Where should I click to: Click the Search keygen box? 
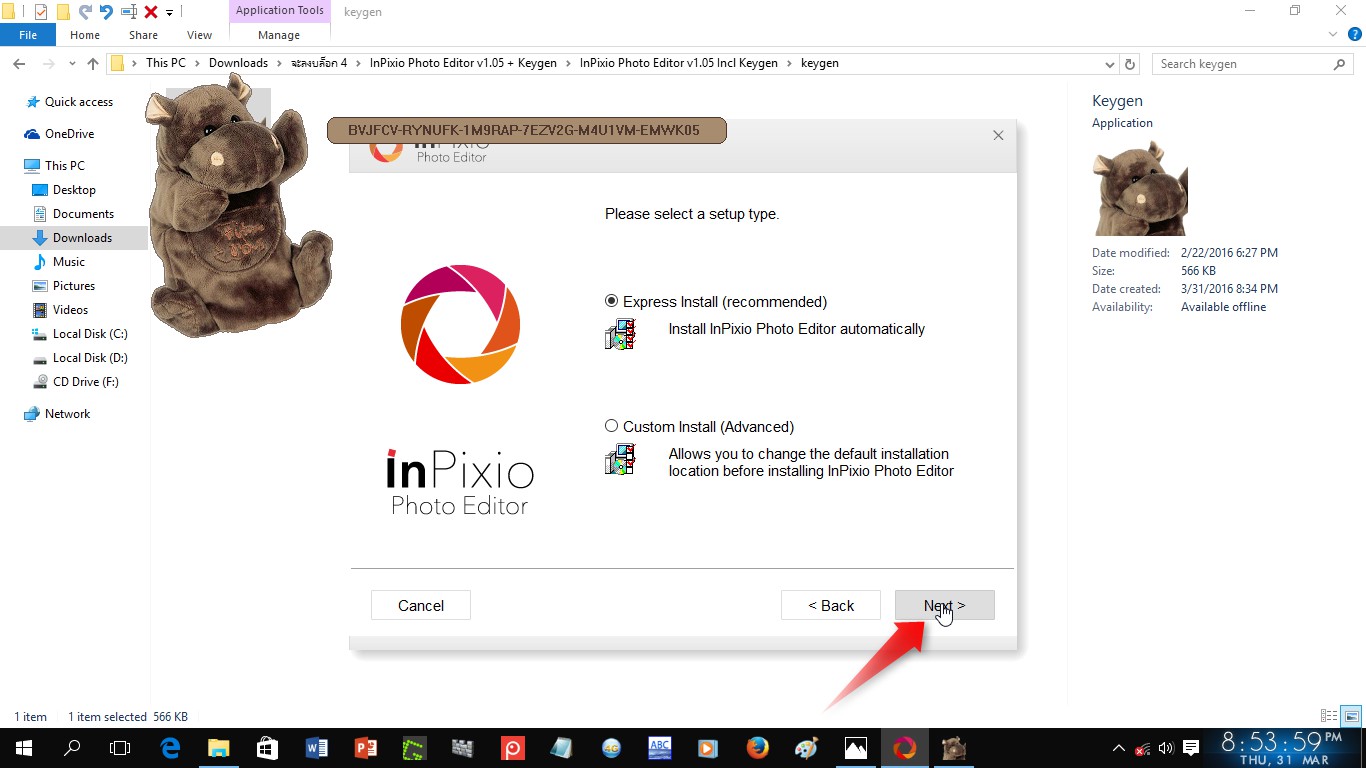1254,64
